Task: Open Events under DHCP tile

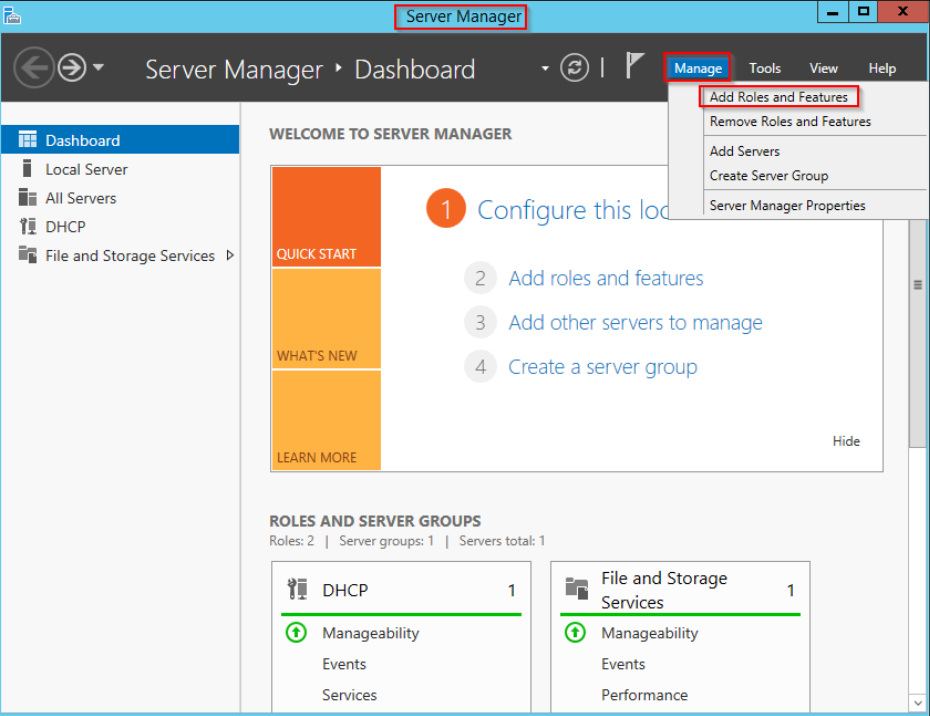Action: coord(344,664)
